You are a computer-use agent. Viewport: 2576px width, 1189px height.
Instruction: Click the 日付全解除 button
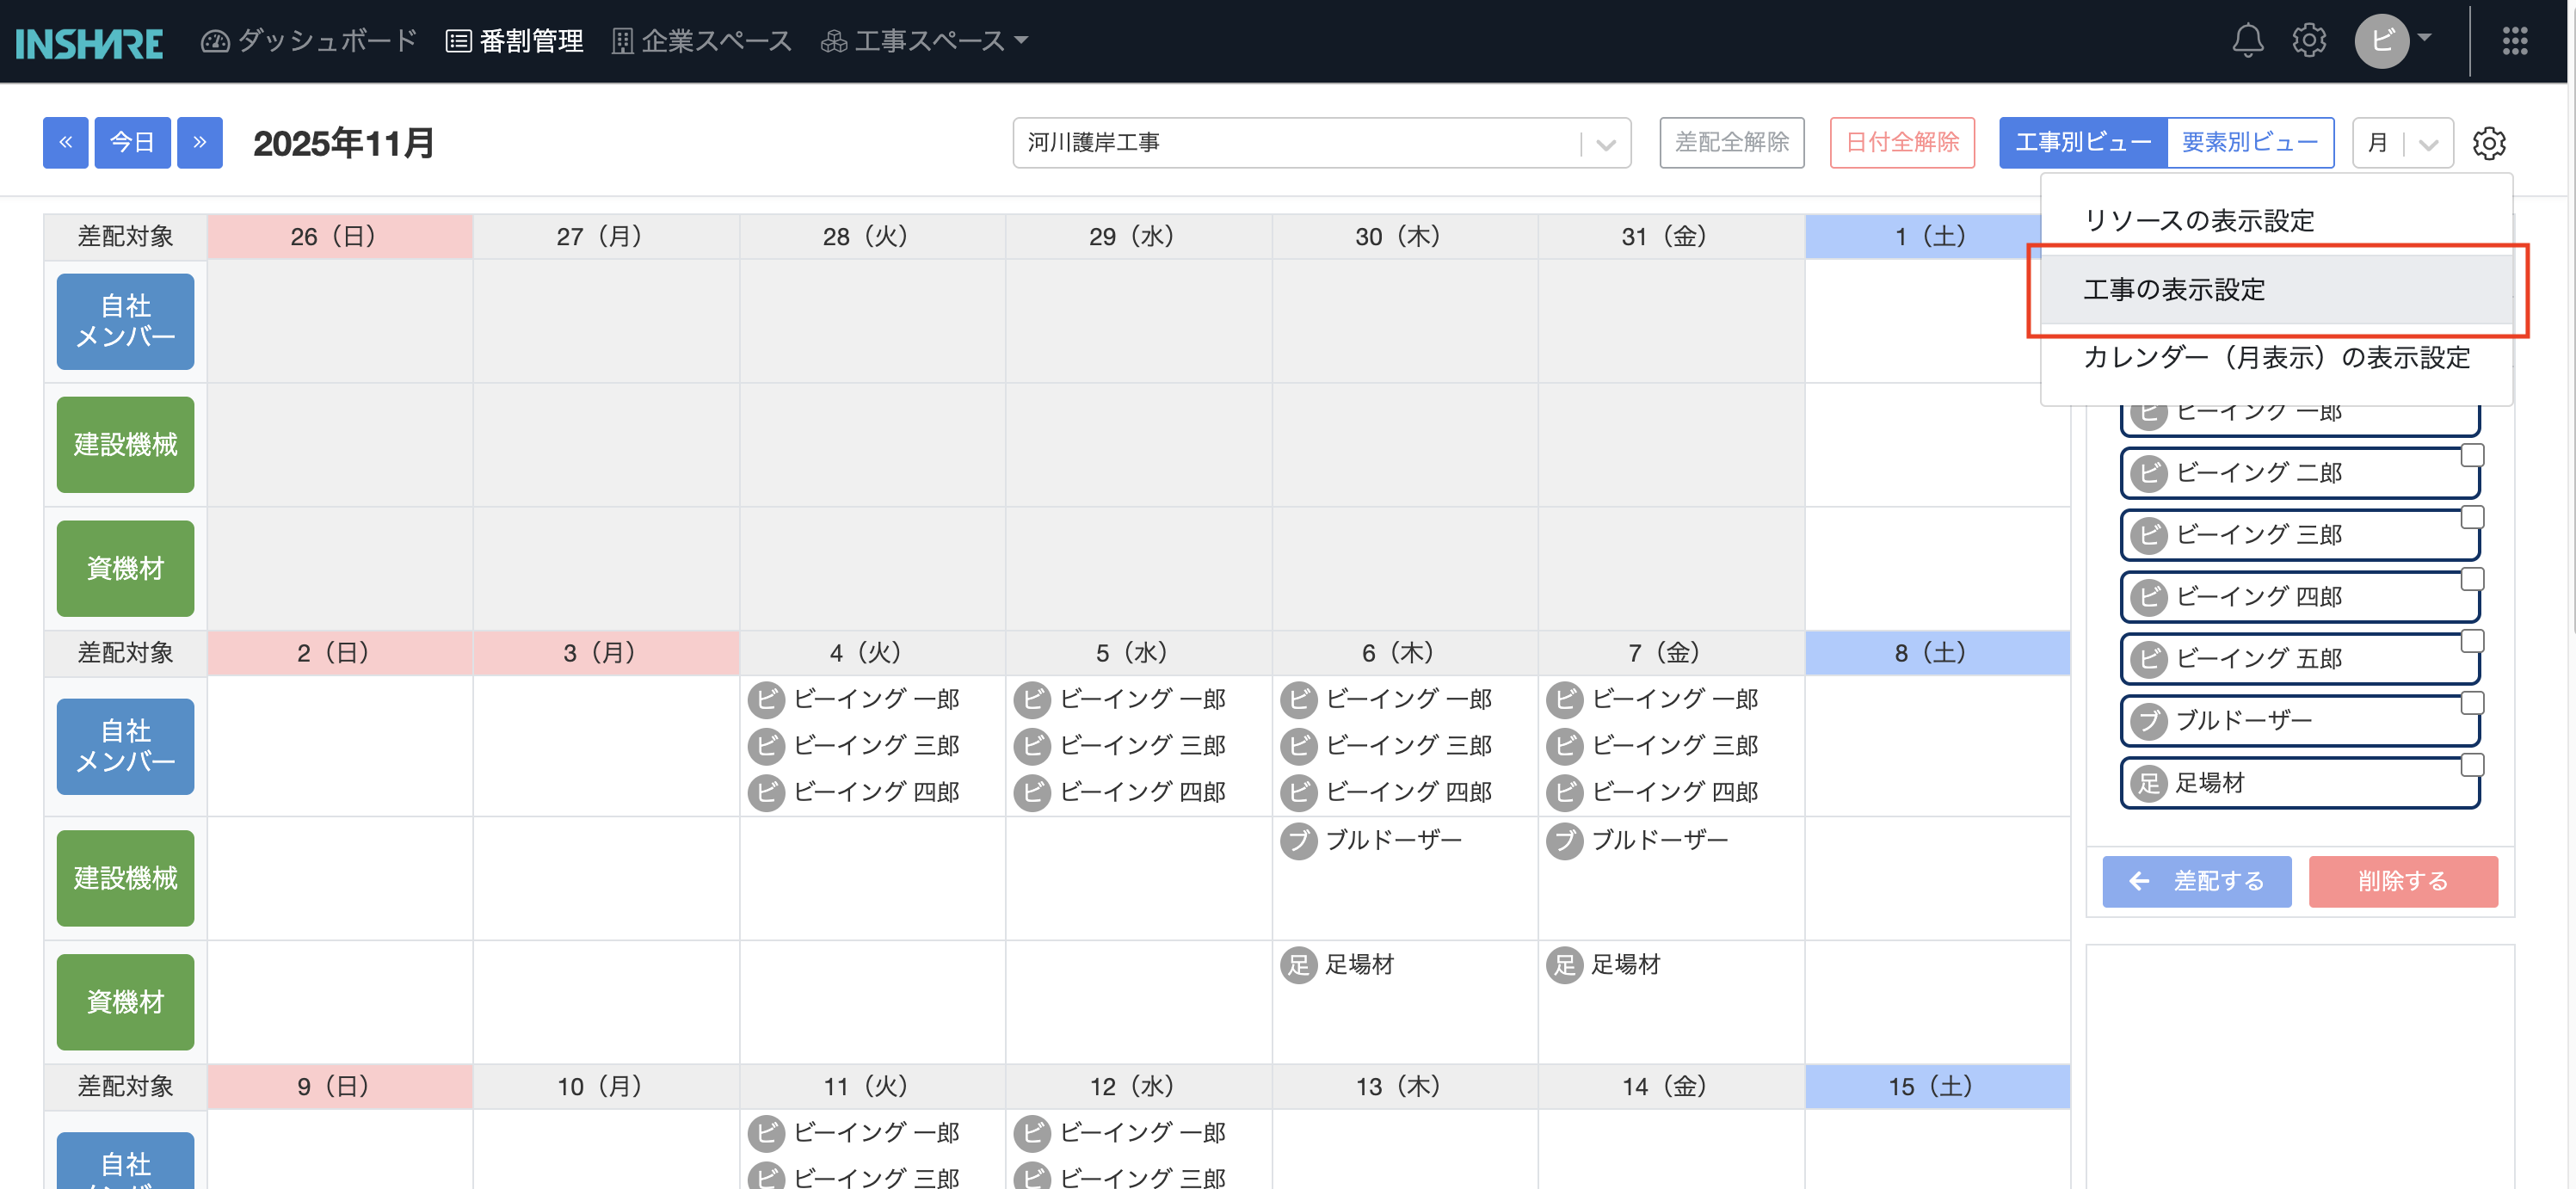click(x=1902, y=143)
